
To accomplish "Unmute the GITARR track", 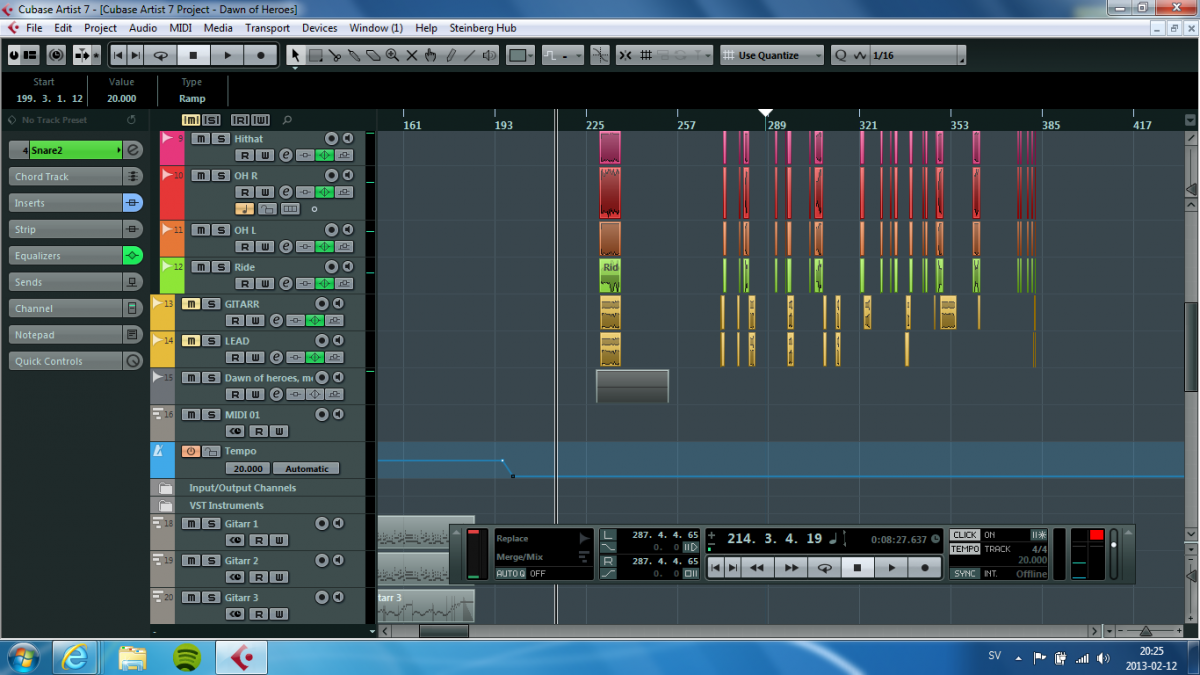I will pos(190,304).
